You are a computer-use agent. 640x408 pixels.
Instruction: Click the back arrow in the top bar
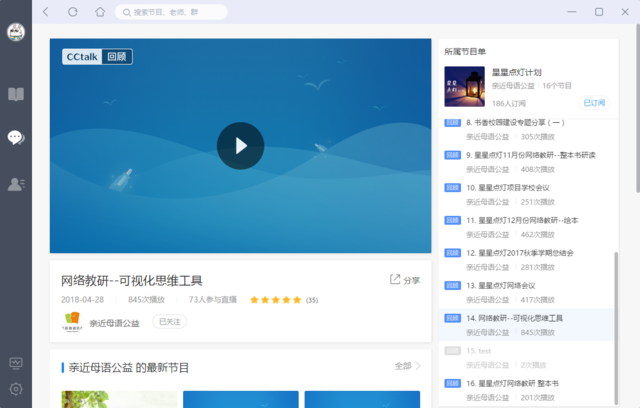click(46, 12)
